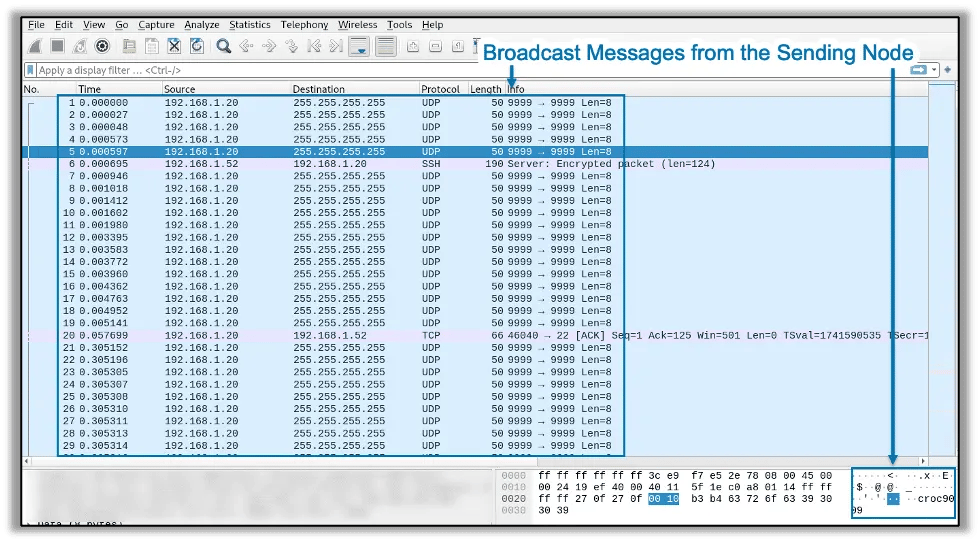Save the capture file
The height and width of the screenshot is (542, 980).
tap(152, 46)
